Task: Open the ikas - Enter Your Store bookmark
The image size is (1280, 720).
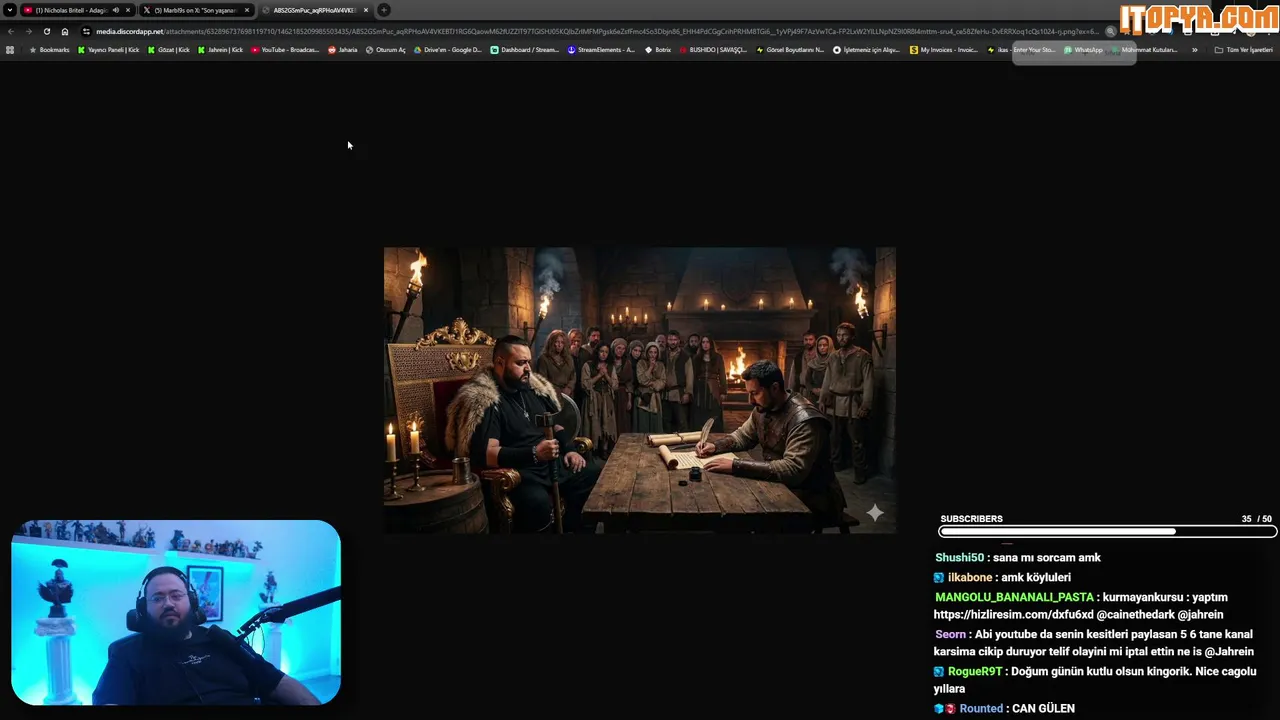Action: (1021, 49)
